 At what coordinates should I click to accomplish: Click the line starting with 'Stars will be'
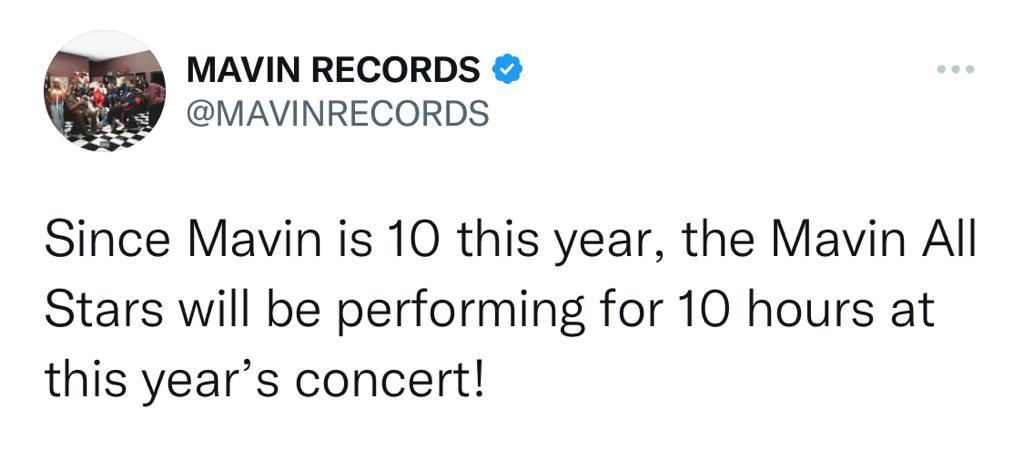[490, 311]
